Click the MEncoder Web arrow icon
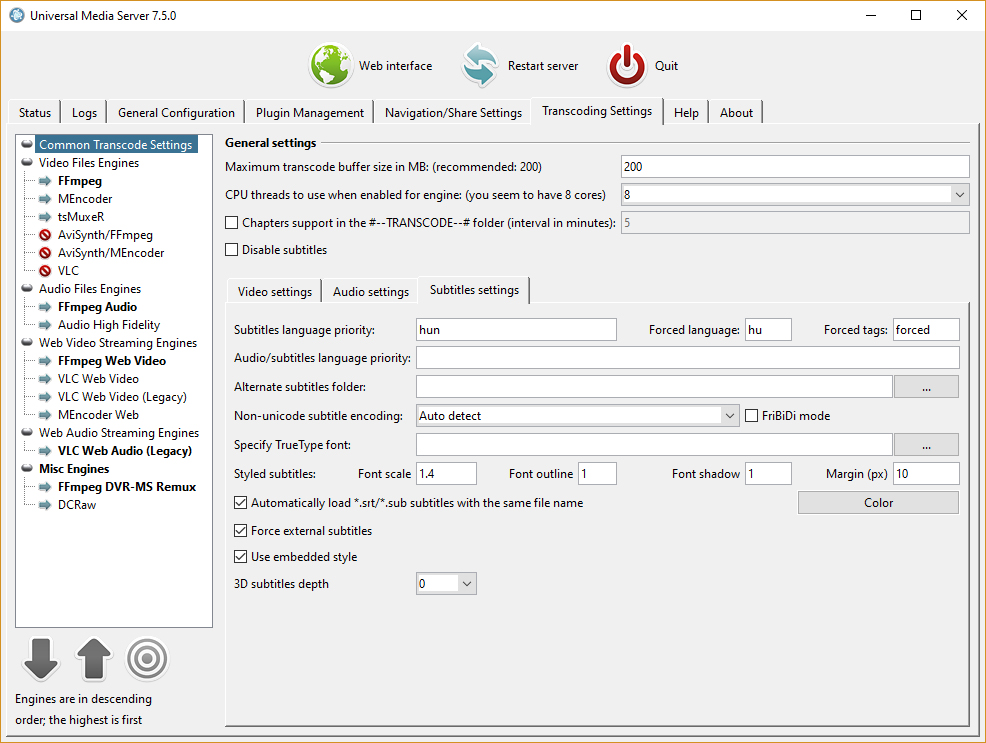The height and width of the screenshot is (743, 986). [45, 415]
